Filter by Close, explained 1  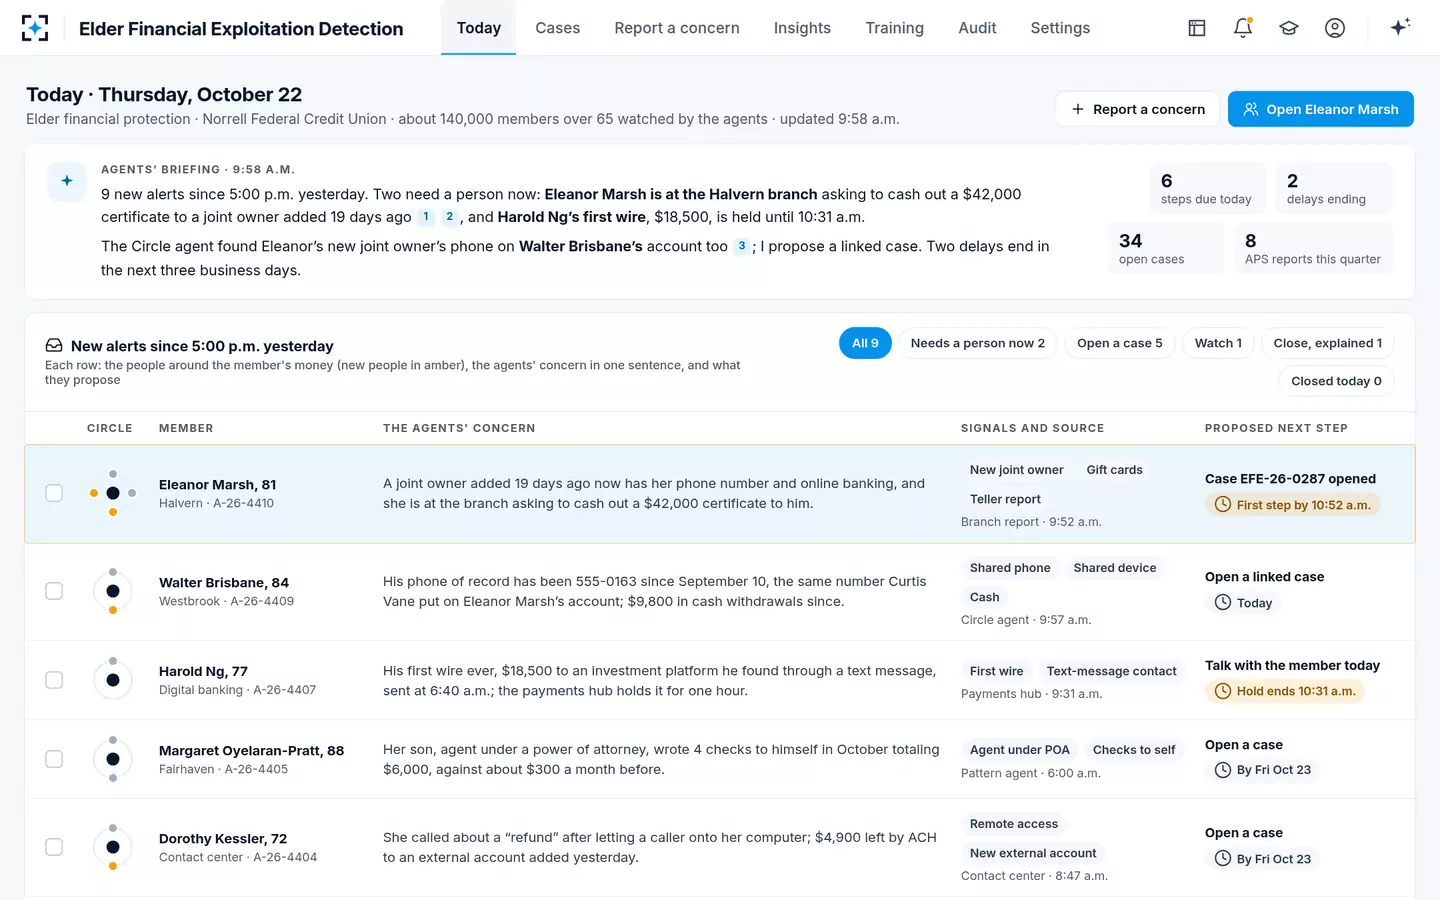[1328, 343]
